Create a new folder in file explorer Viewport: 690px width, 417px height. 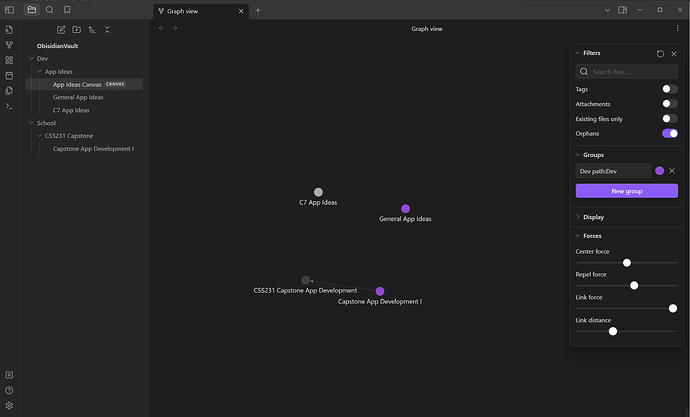click(x=77, y=30)
